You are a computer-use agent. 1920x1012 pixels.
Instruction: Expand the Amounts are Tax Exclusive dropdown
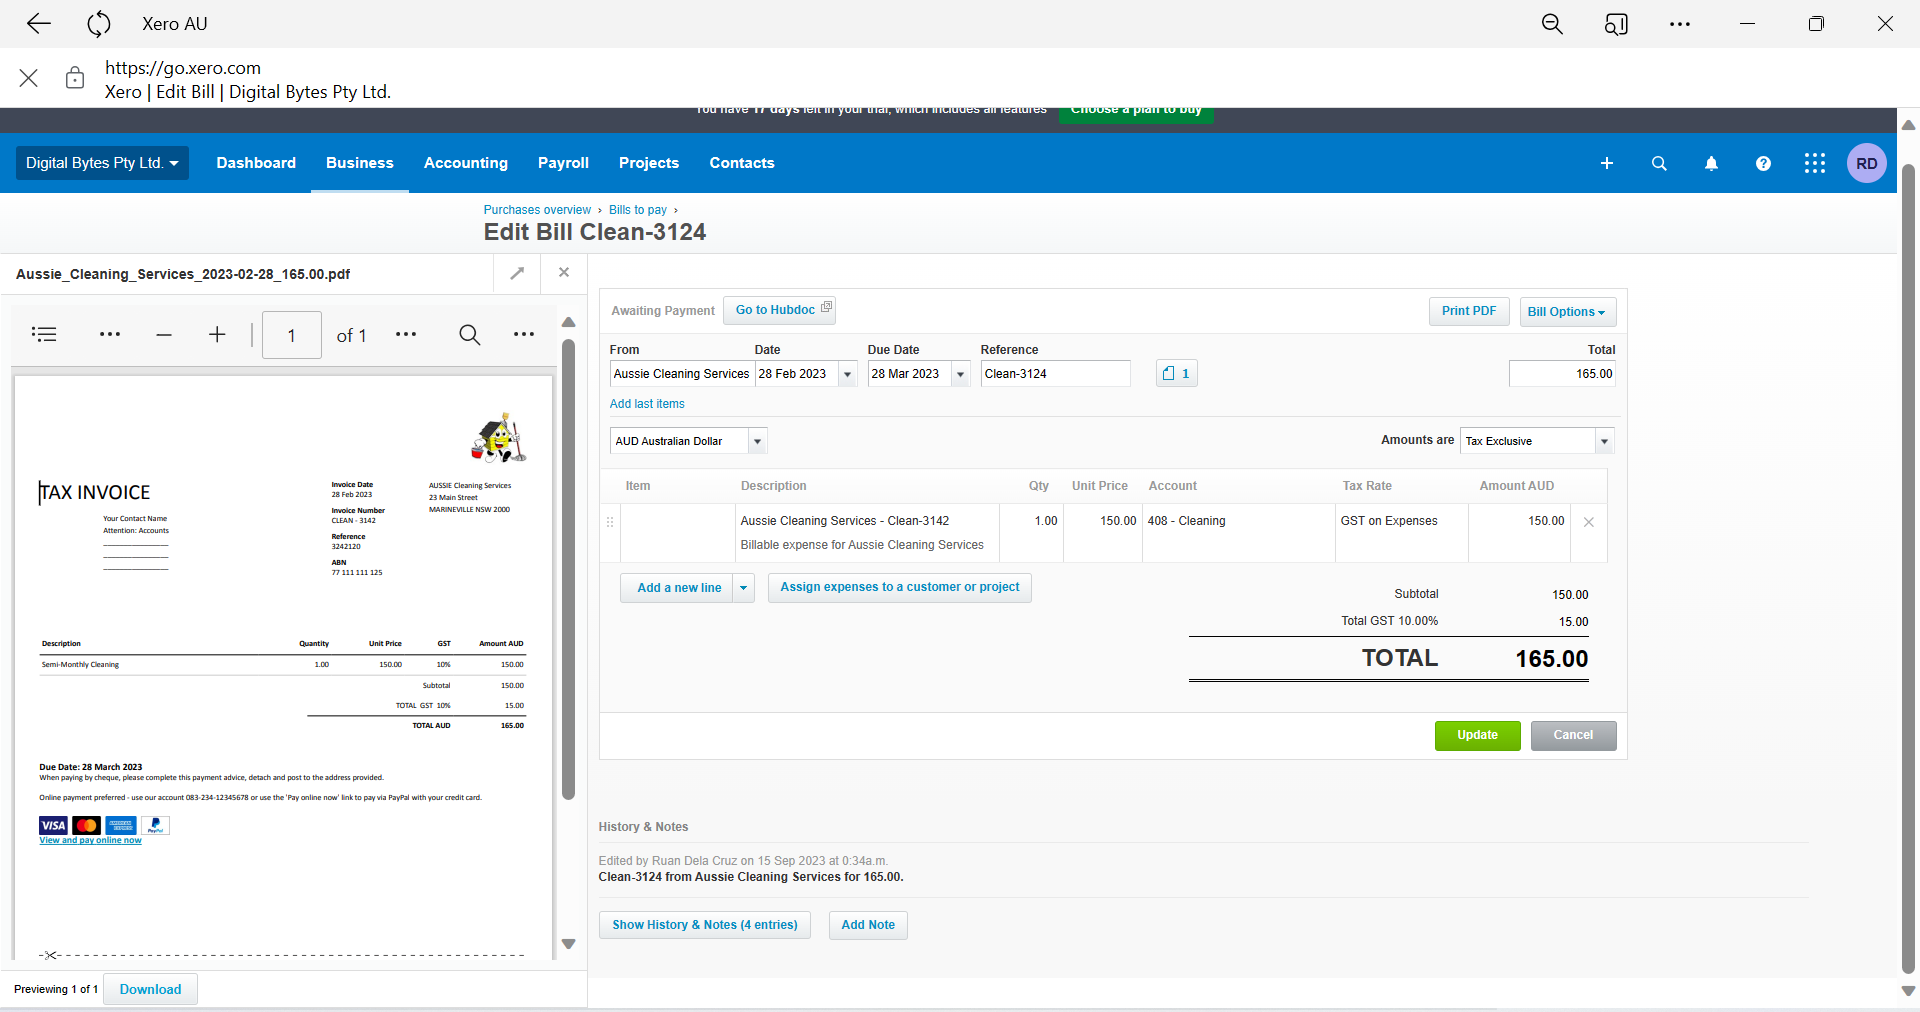pyautogui.click(x=1604, y=441)
